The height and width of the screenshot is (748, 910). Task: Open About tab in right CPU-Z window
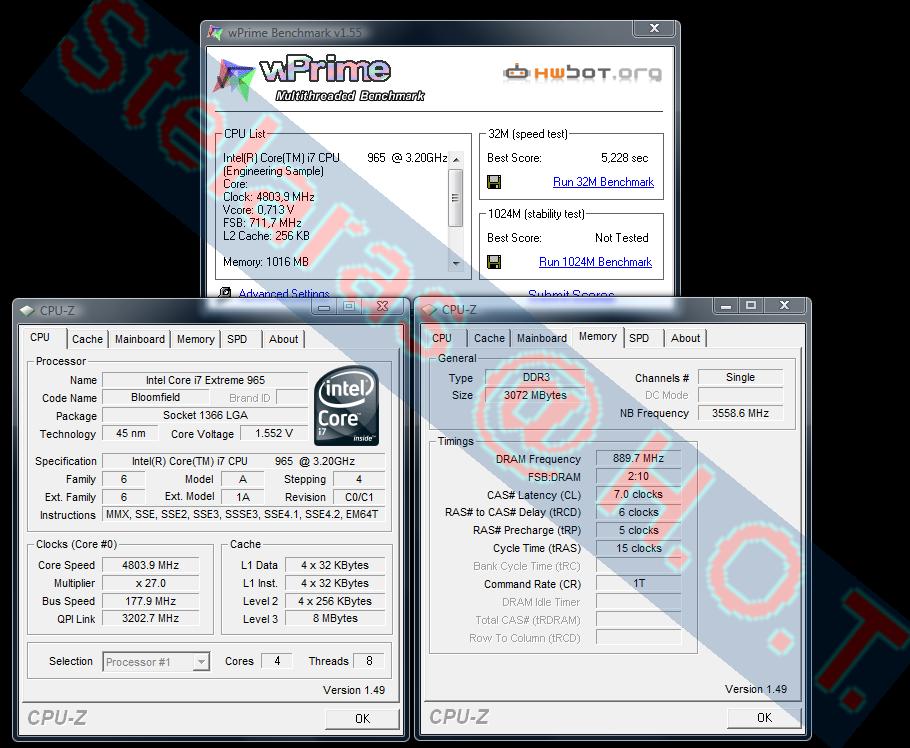pyautogui.click(x=685, y=338)
